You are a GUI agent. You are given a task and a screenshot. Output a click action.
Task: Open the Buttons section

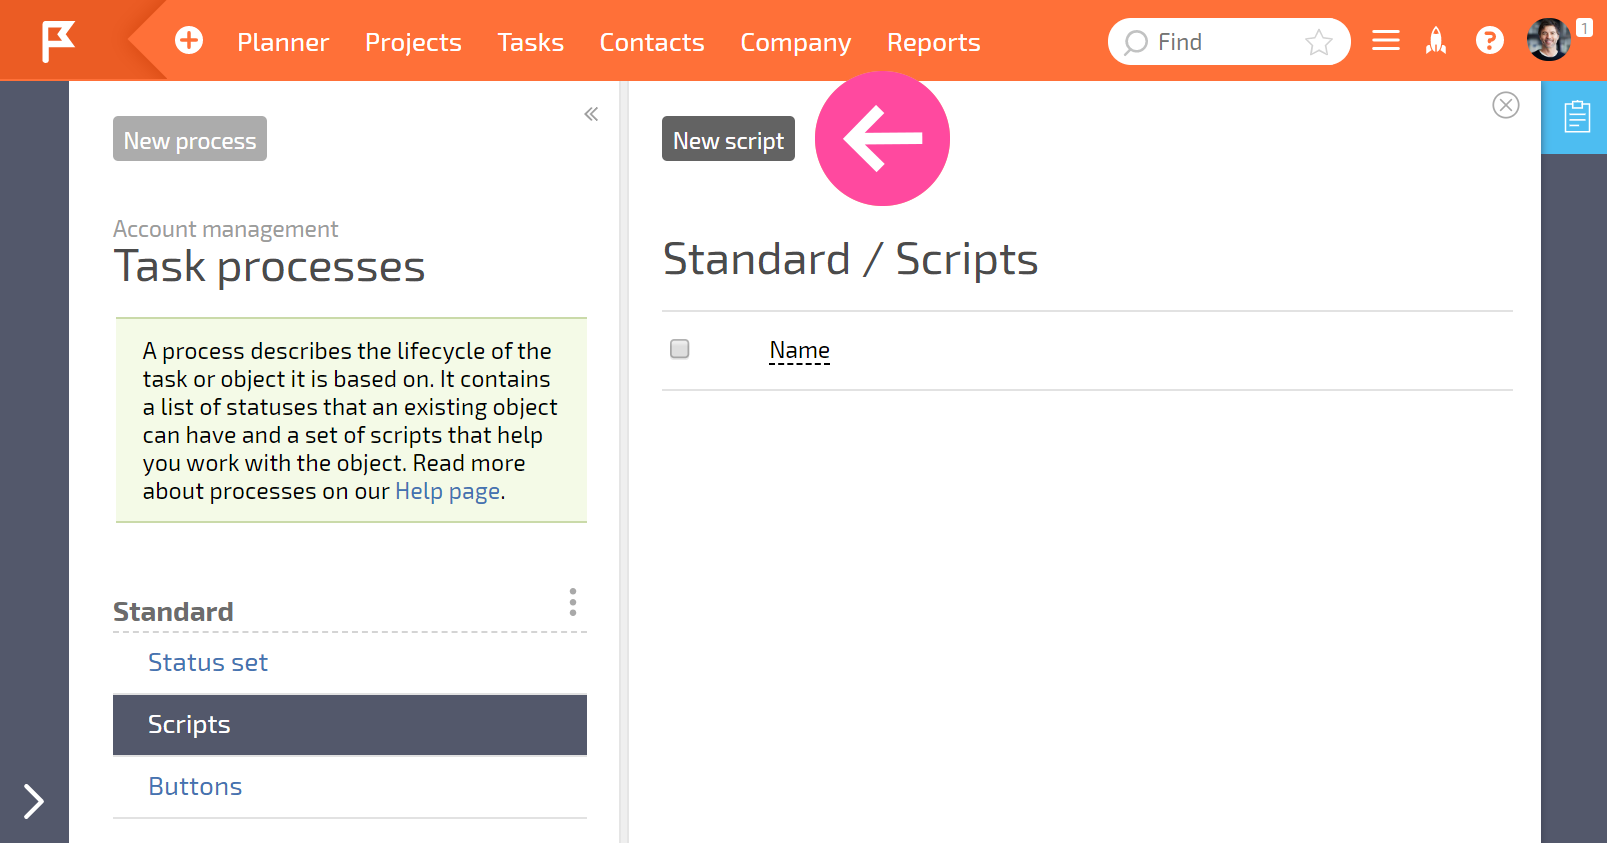tap(350, 787)
